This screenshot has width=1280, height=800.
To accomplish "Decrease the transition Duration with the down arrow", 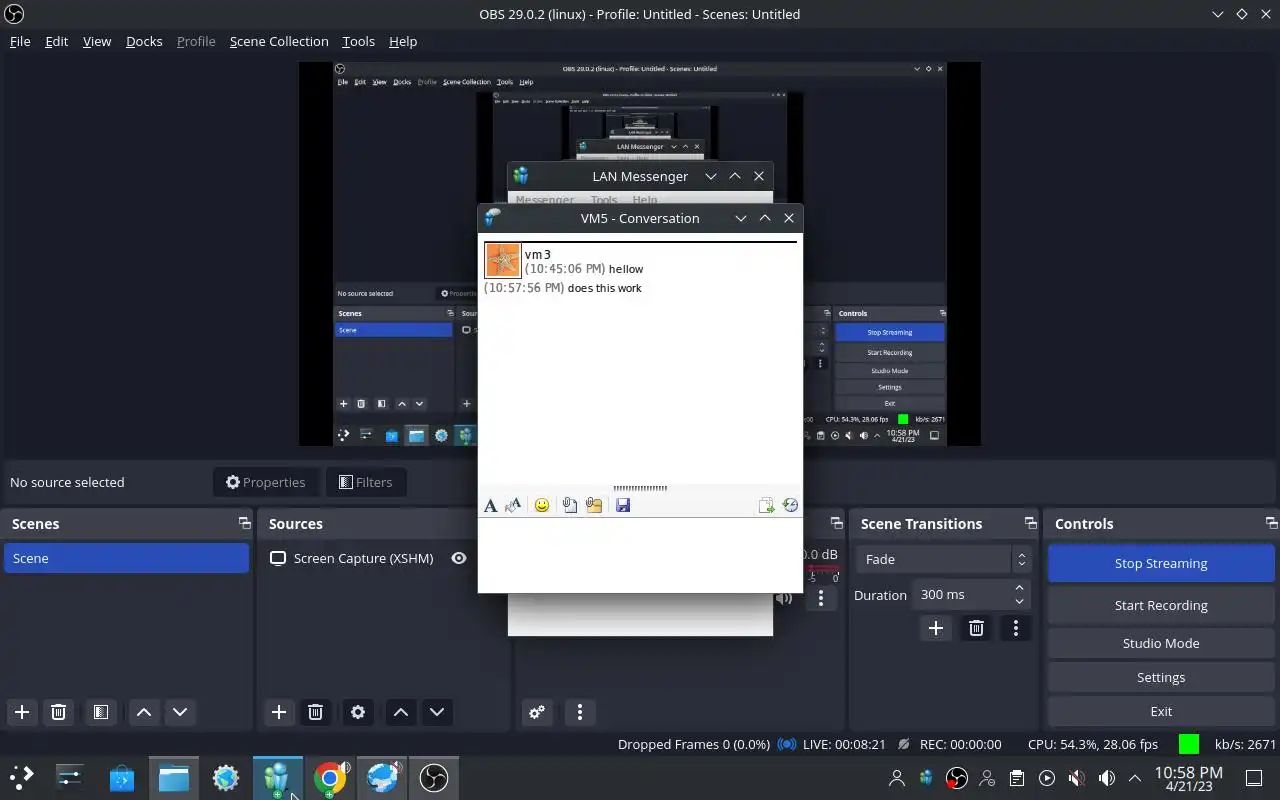I will click(x=1019, y=601).
